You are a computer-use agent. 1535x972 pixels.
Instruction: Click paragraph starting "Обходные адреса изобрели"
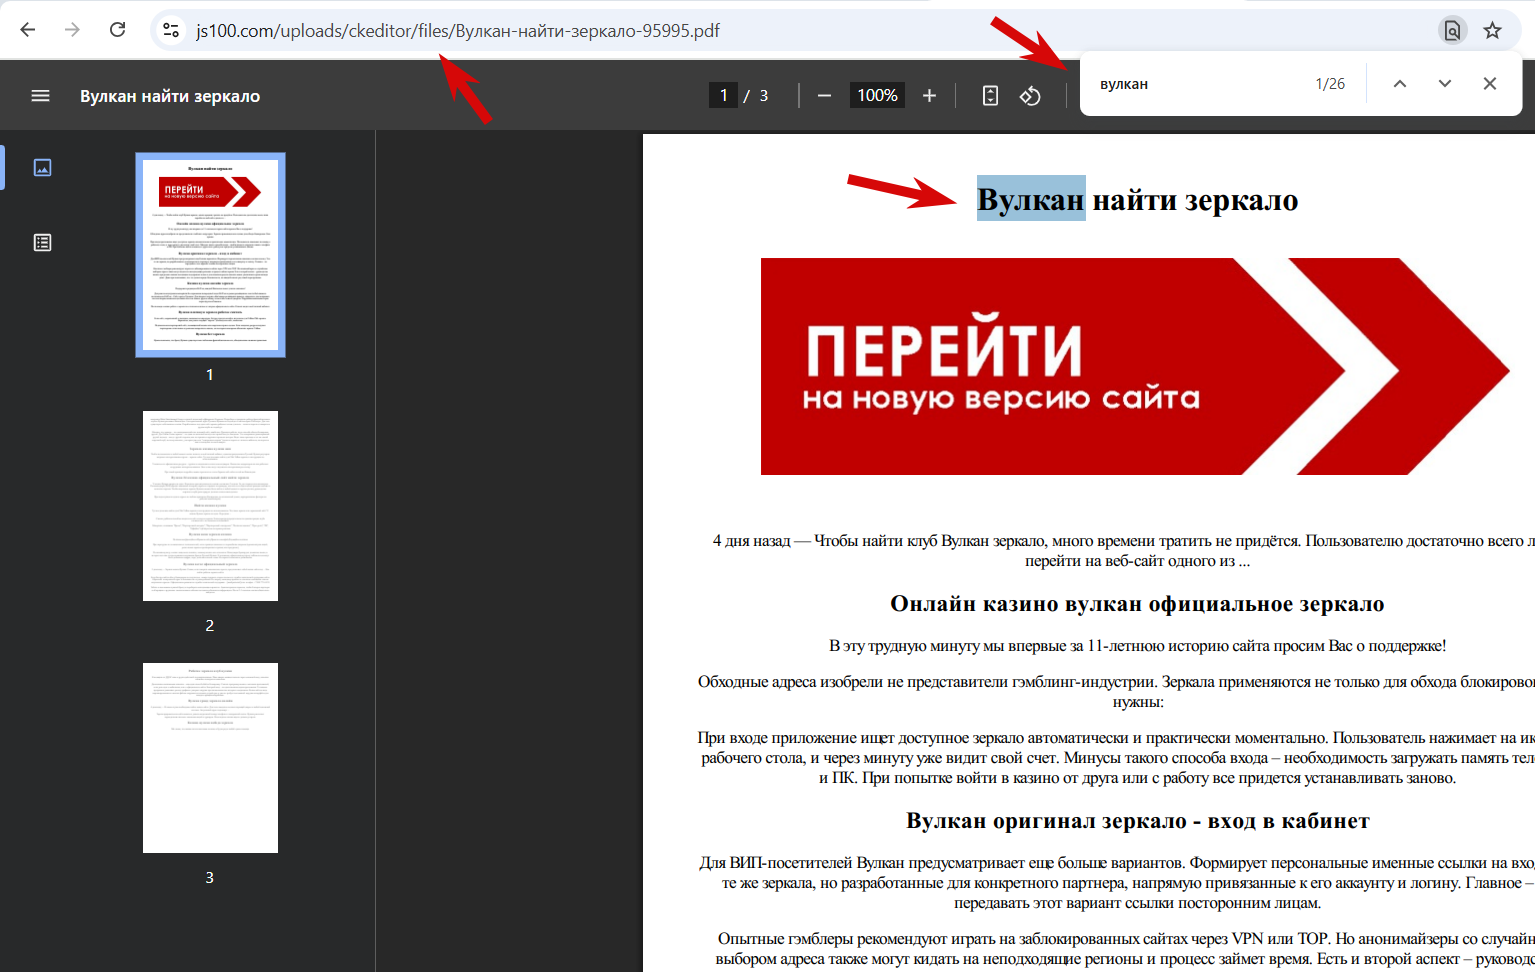pos(1116,692)
